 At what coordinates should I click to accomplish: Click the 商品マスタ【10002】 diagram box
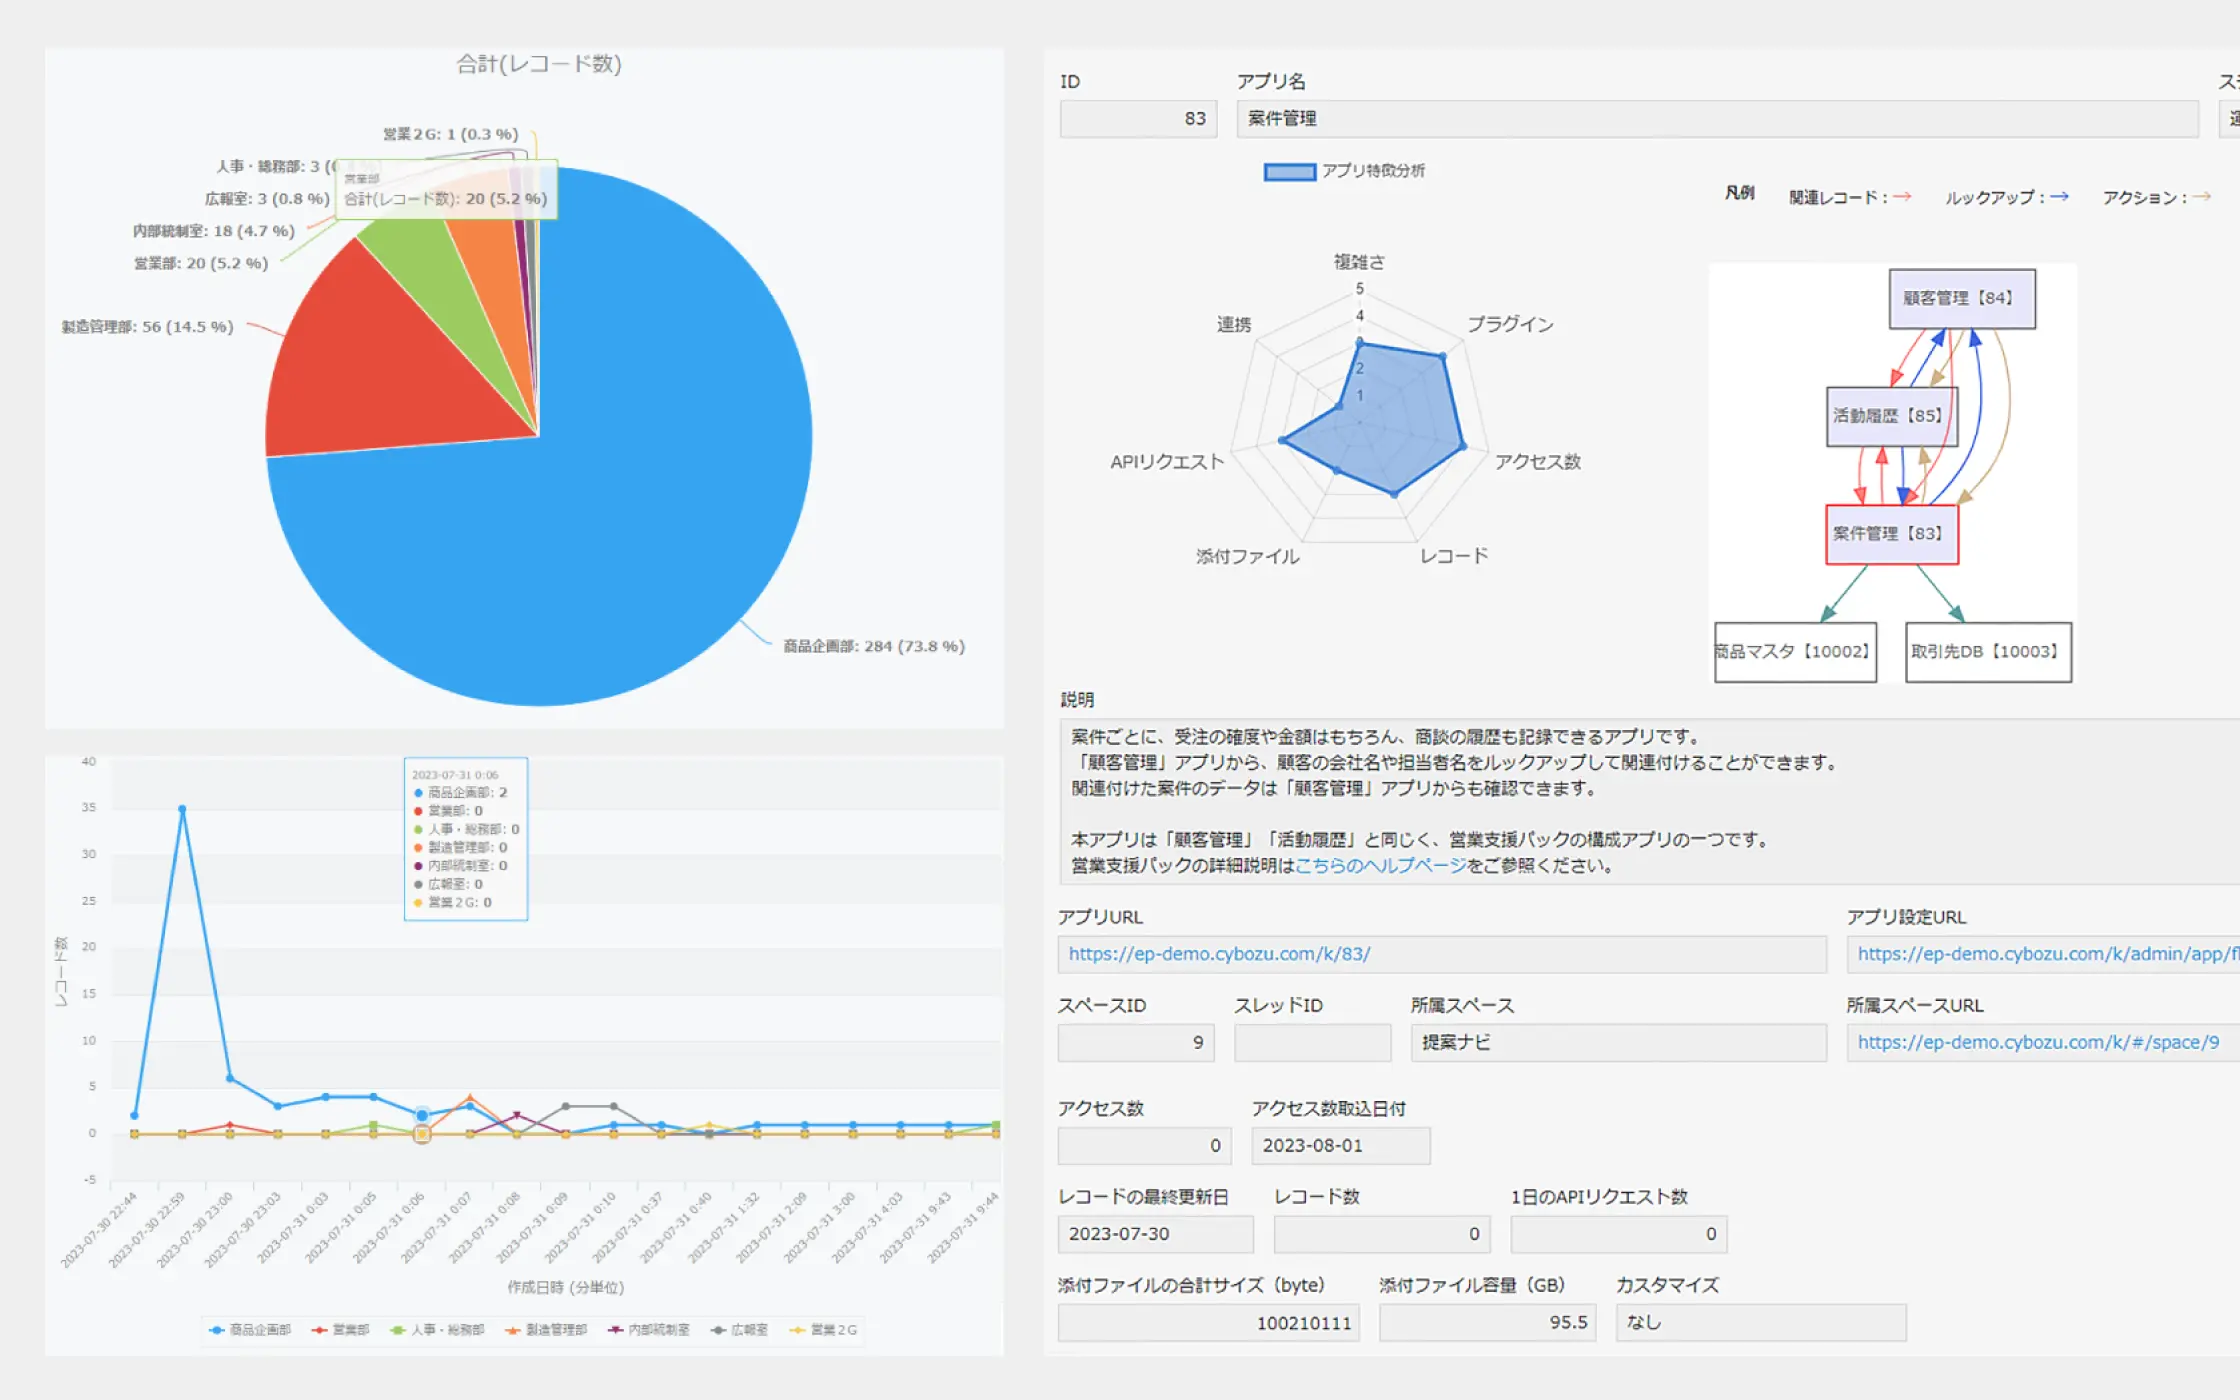point(1794,652)
